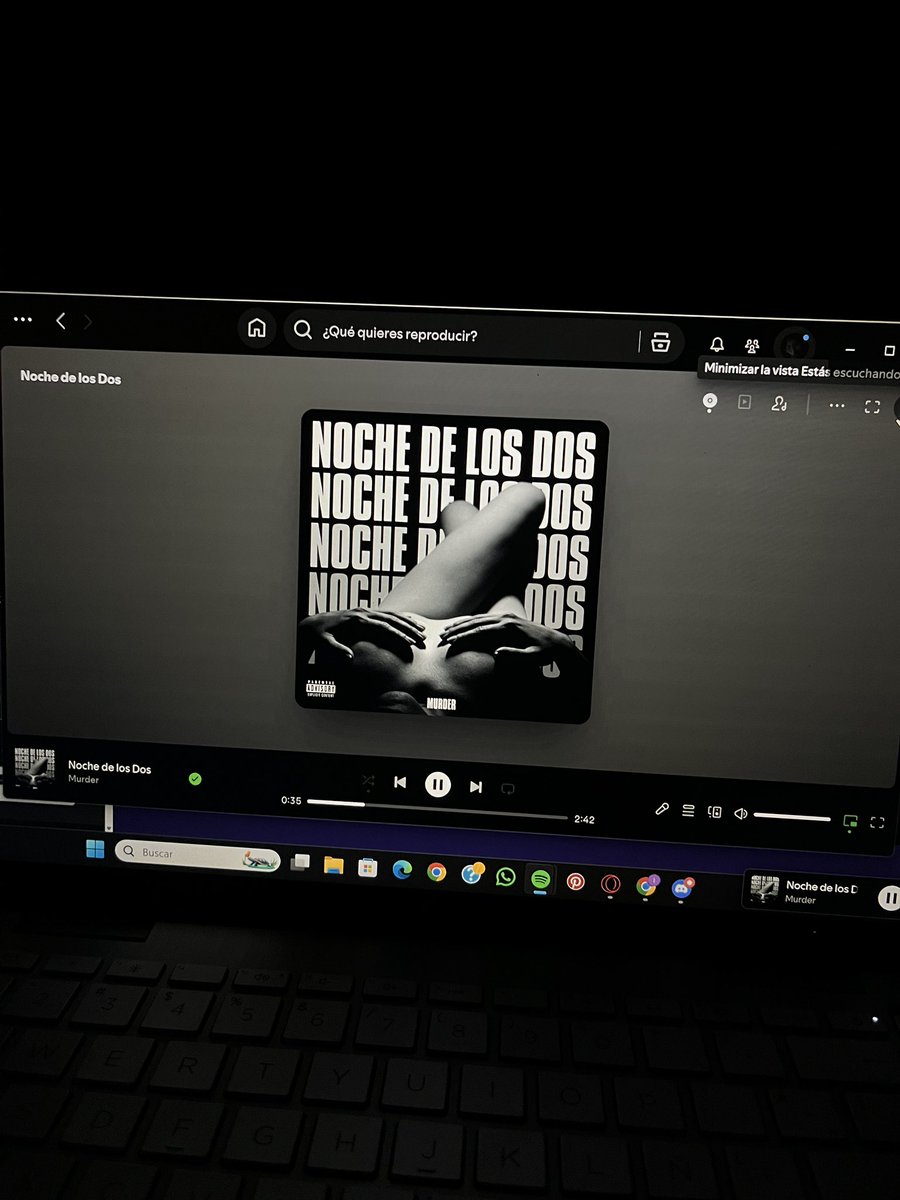Open song title link in player bar
Image resolution: width=900 pixels, height=1200 pixels.
(x=109, y=768)
